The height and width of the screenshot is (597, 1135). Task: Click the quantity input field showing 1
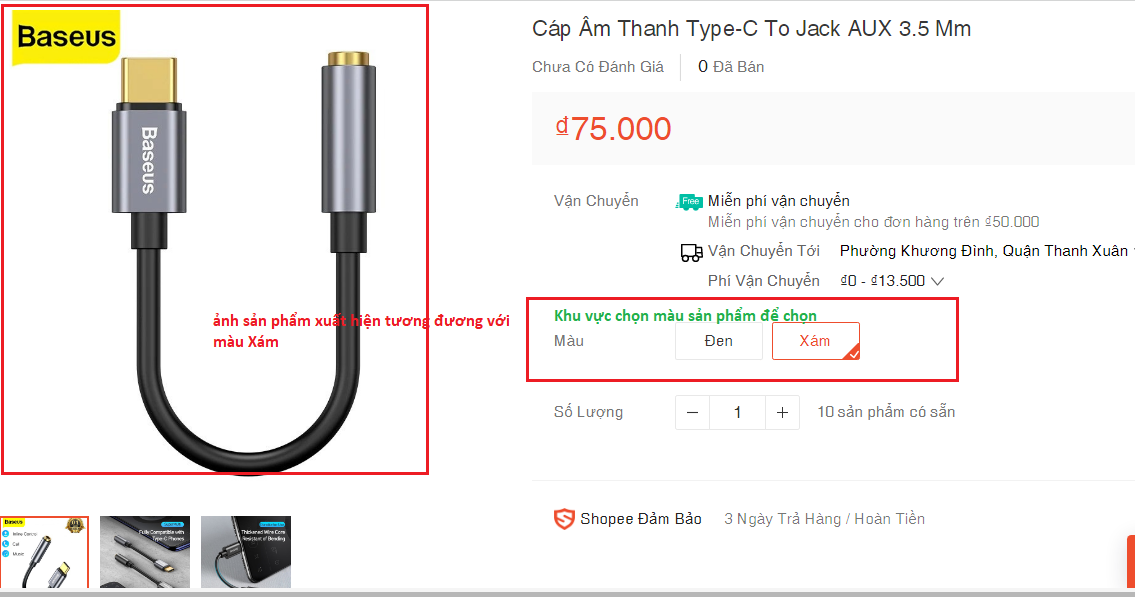738,412
